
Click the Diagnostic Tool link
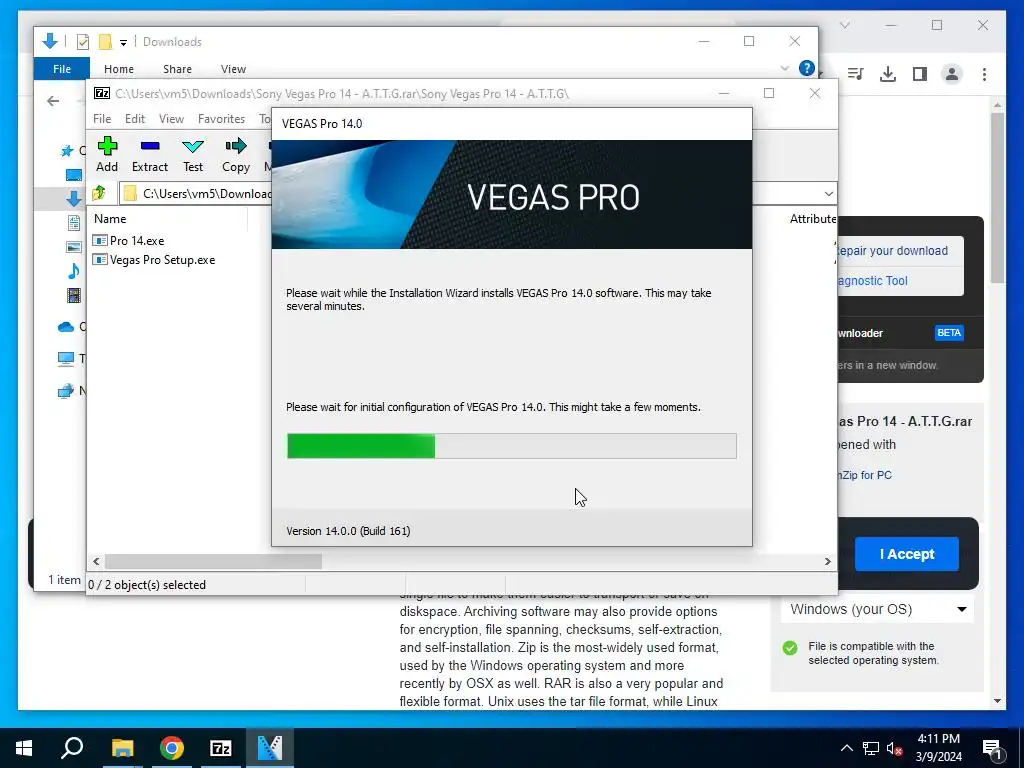(x=872, y=281)
